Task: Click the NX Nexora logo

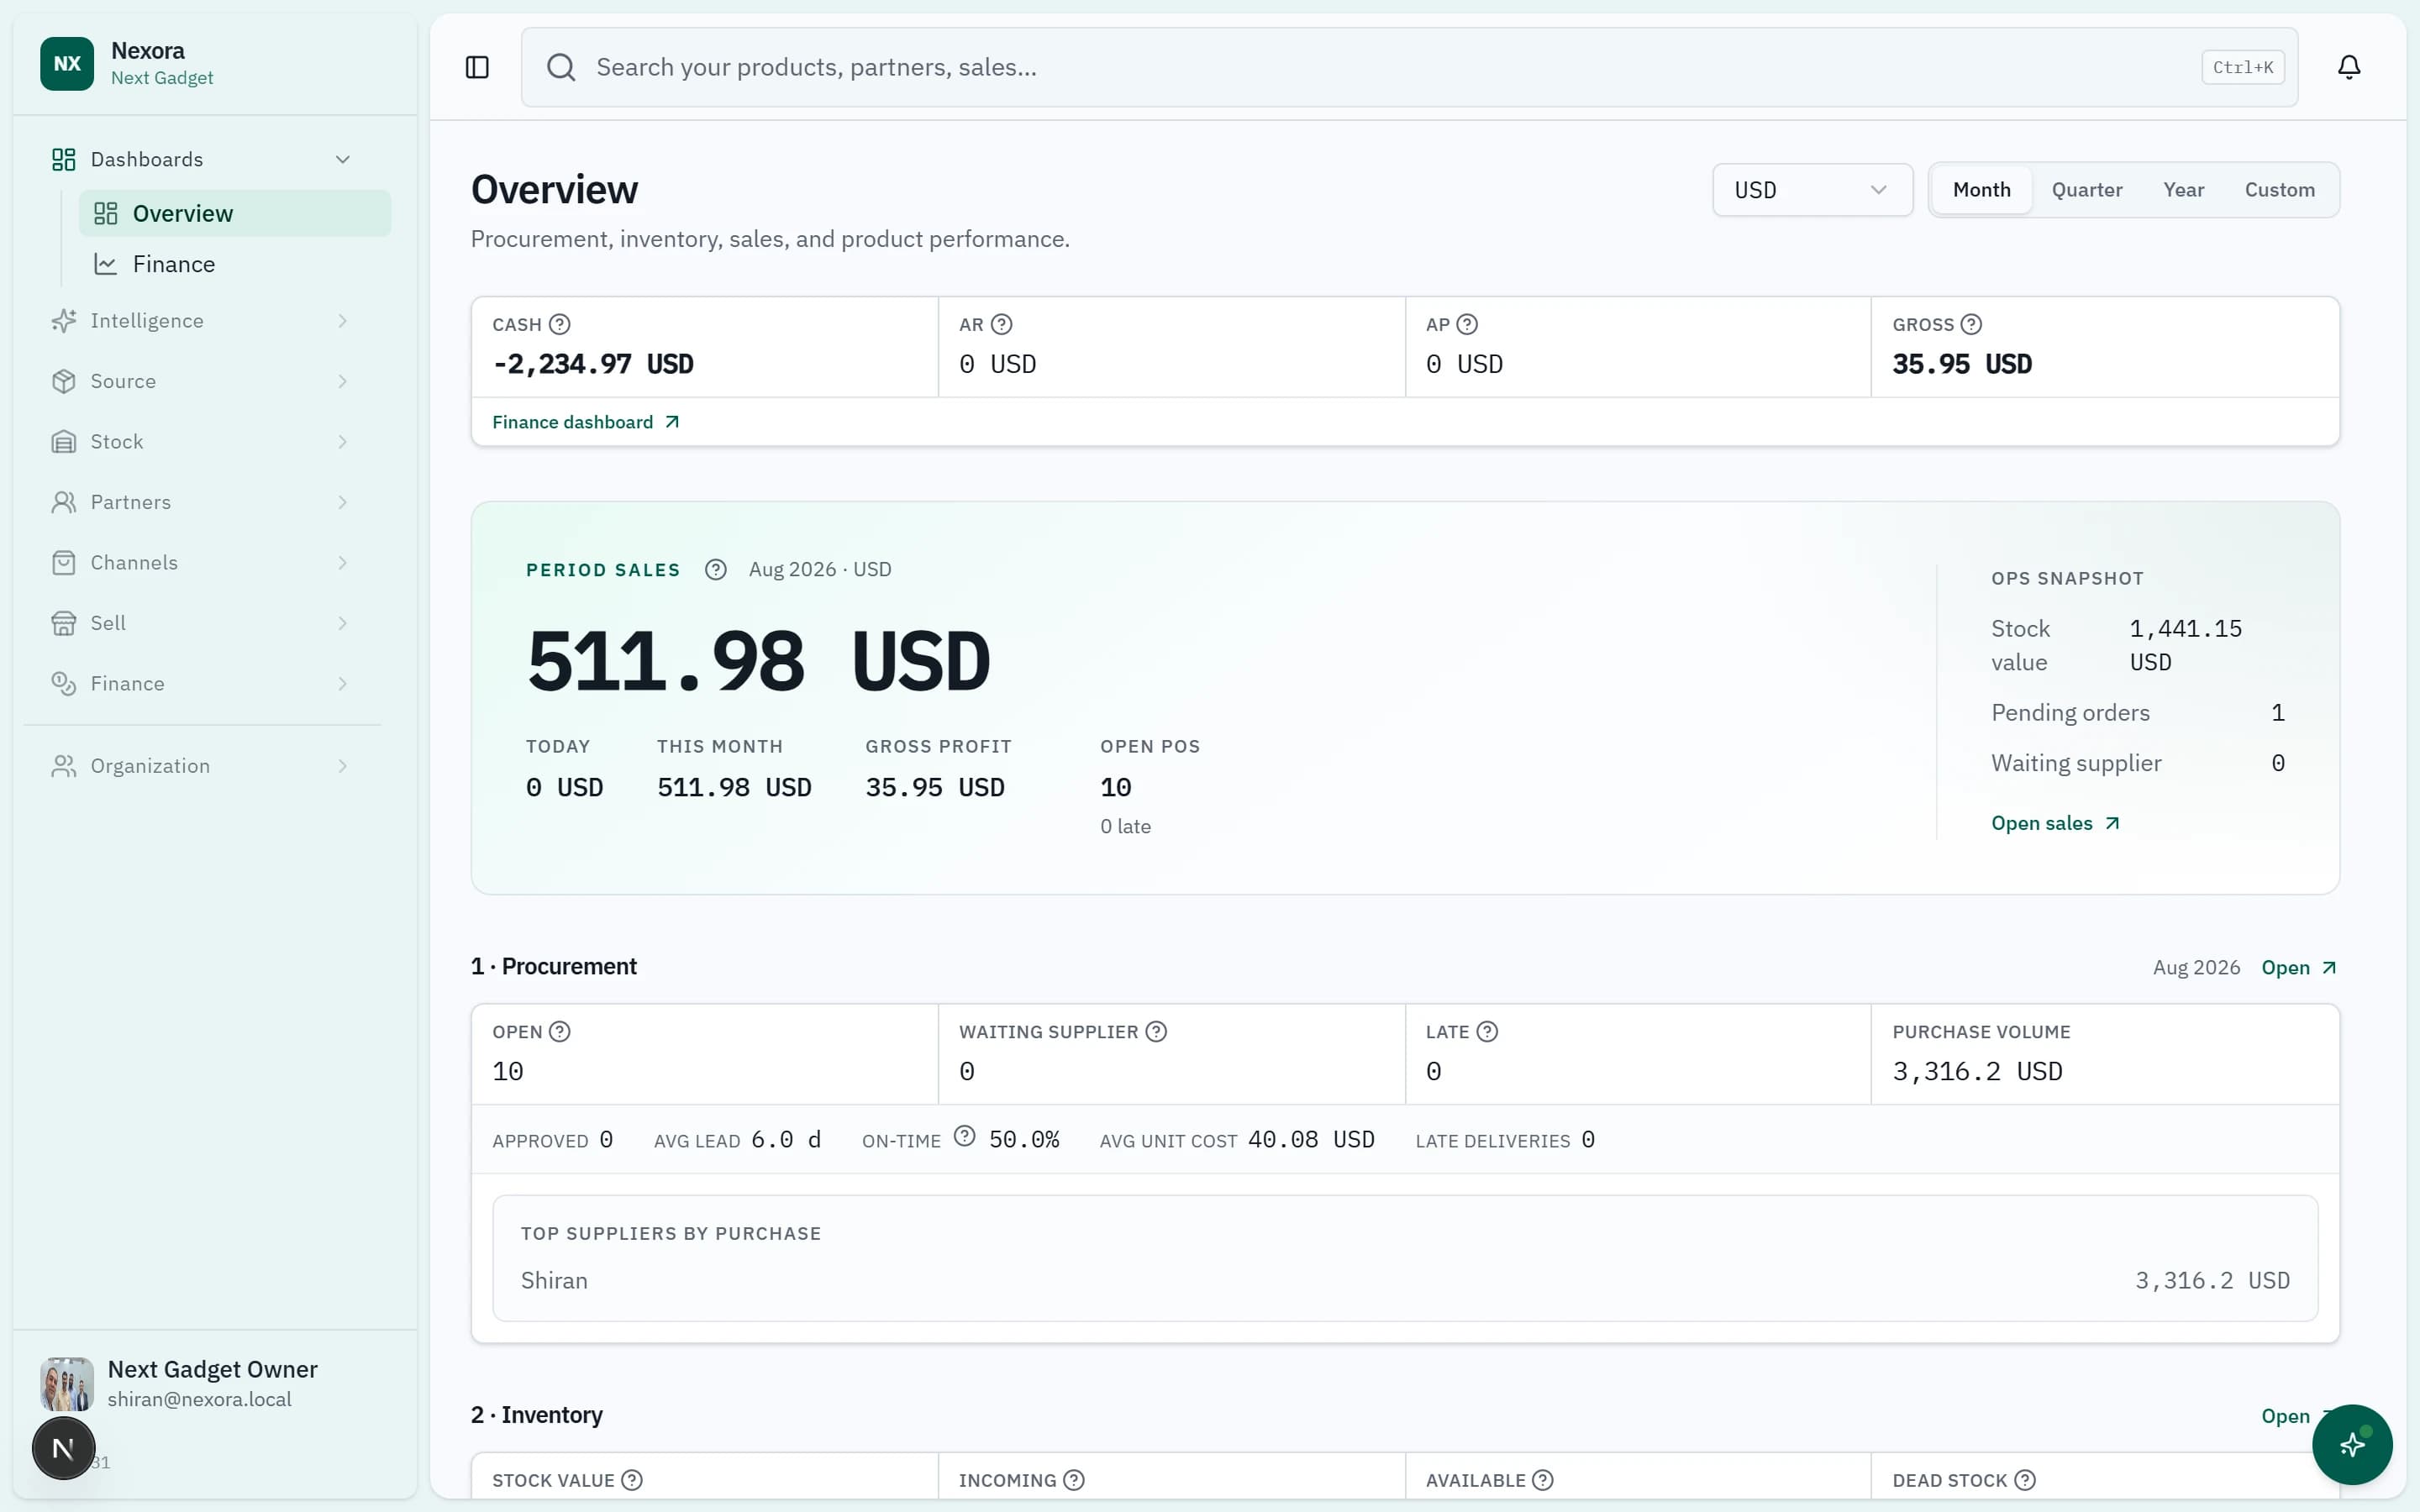Action: [x=67, y=64]
